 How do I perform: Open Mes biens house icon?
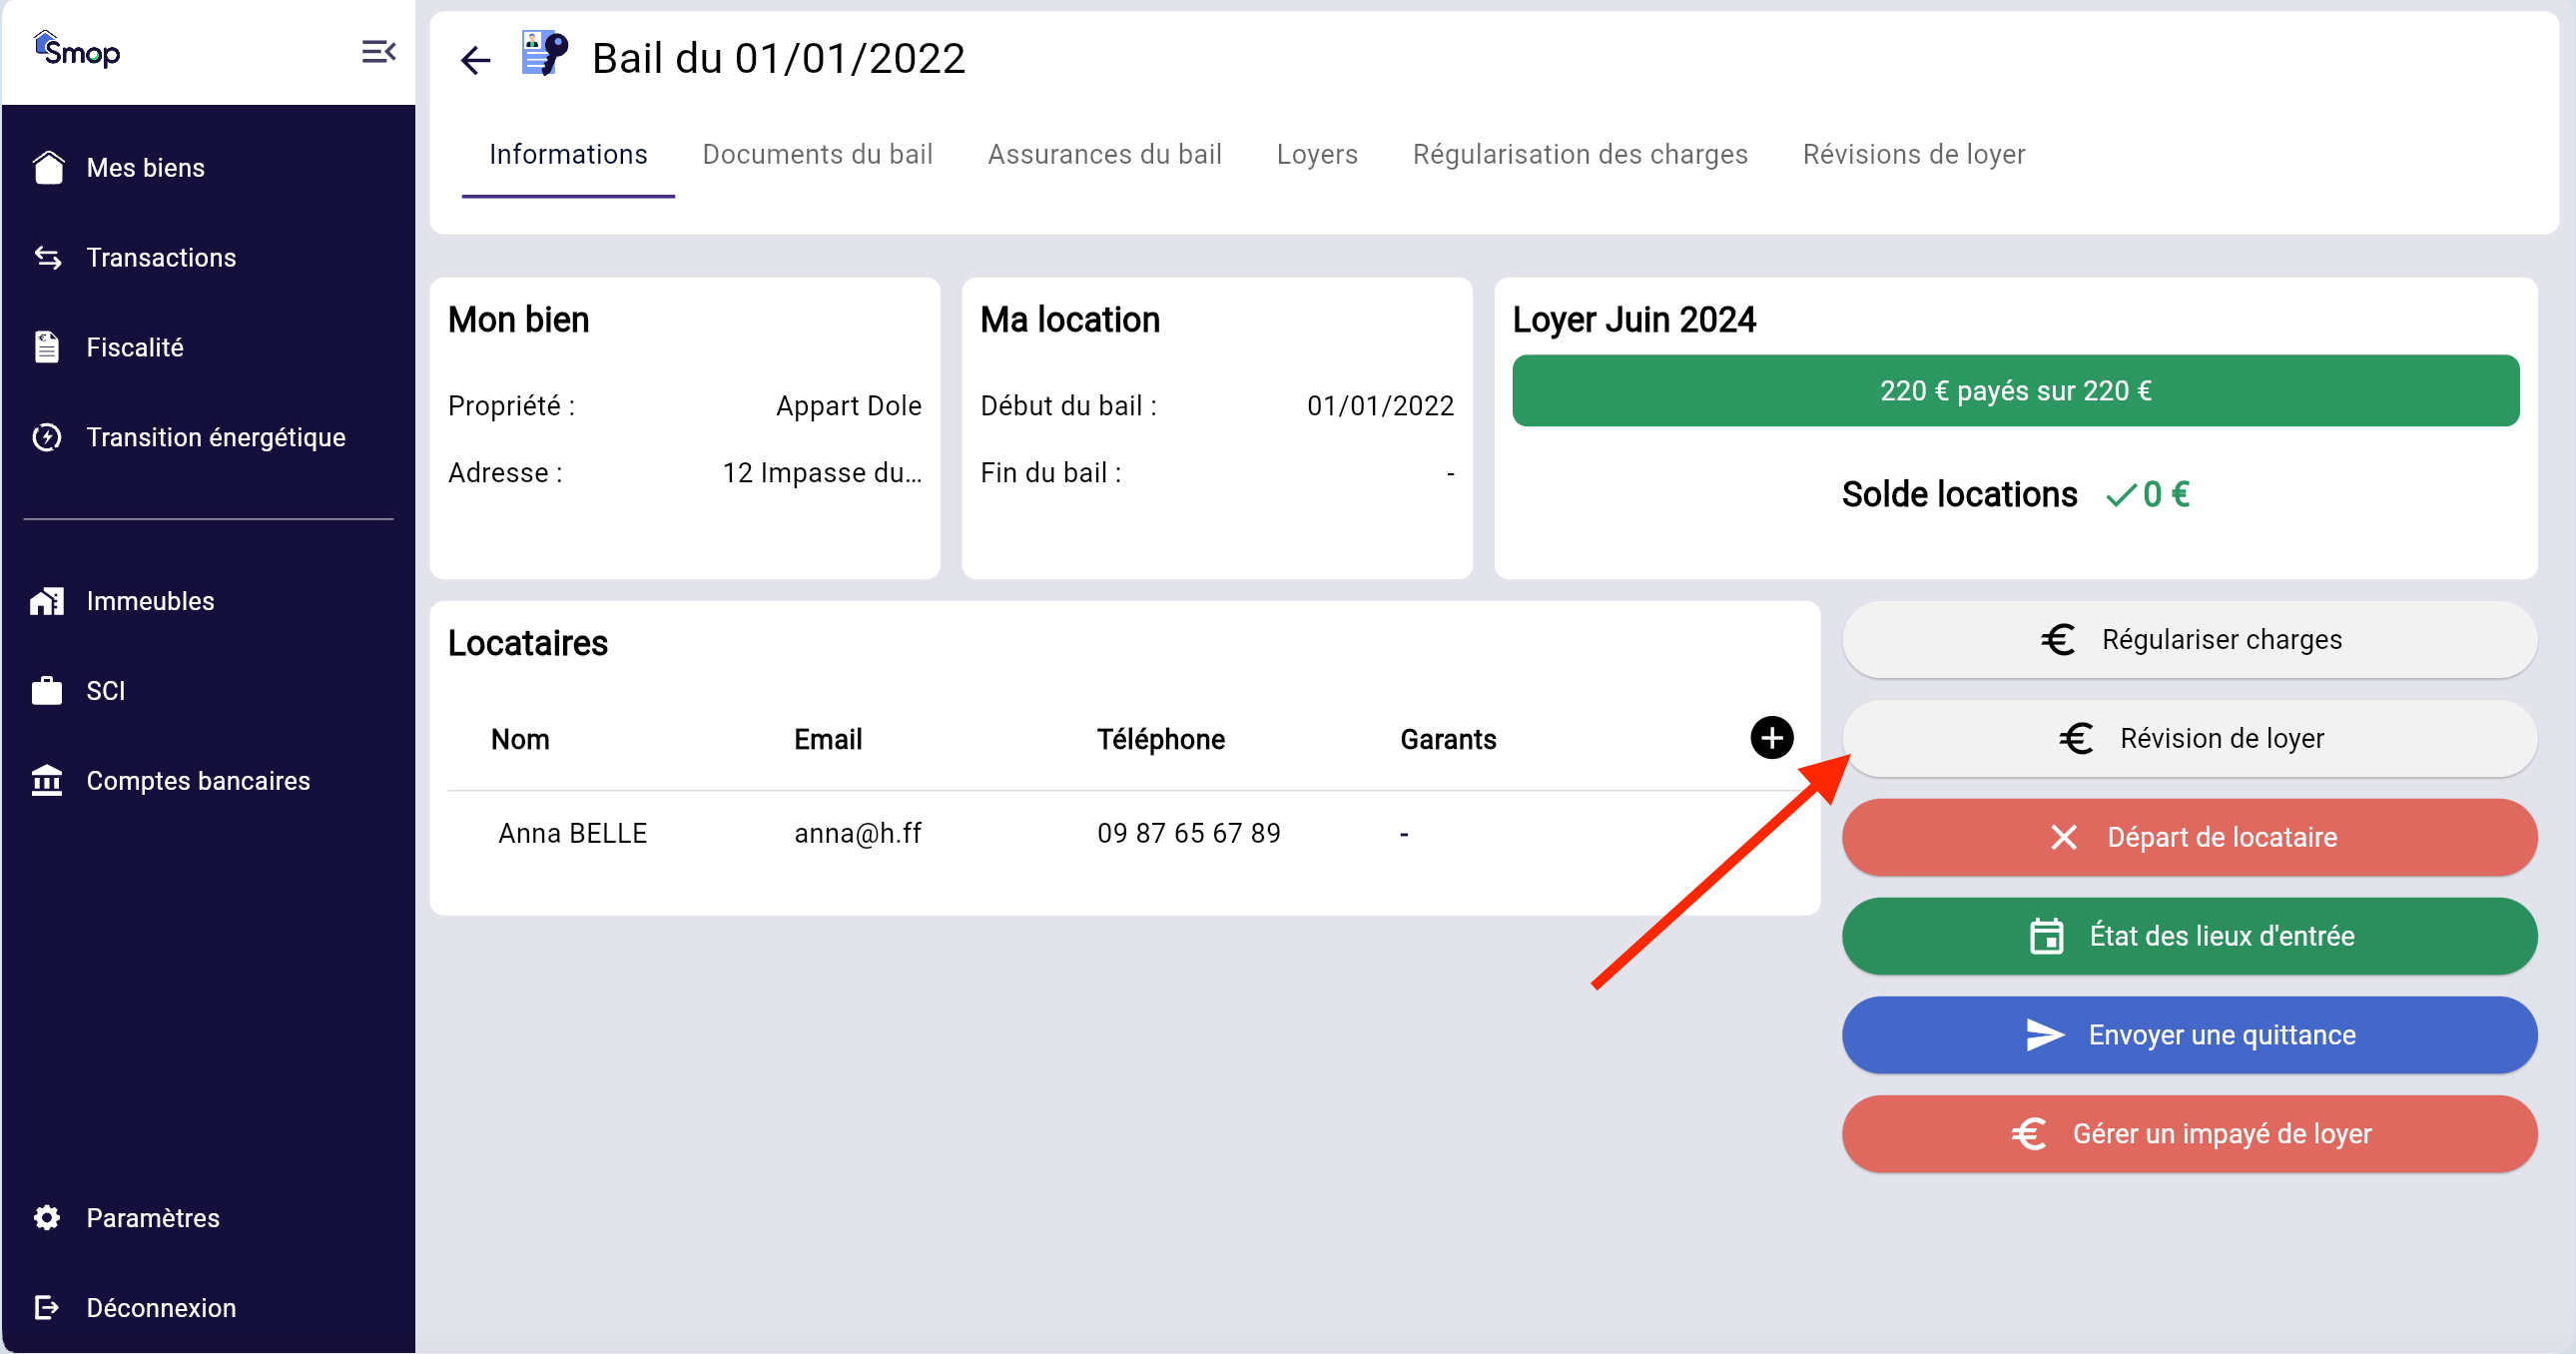coord(47,167)
